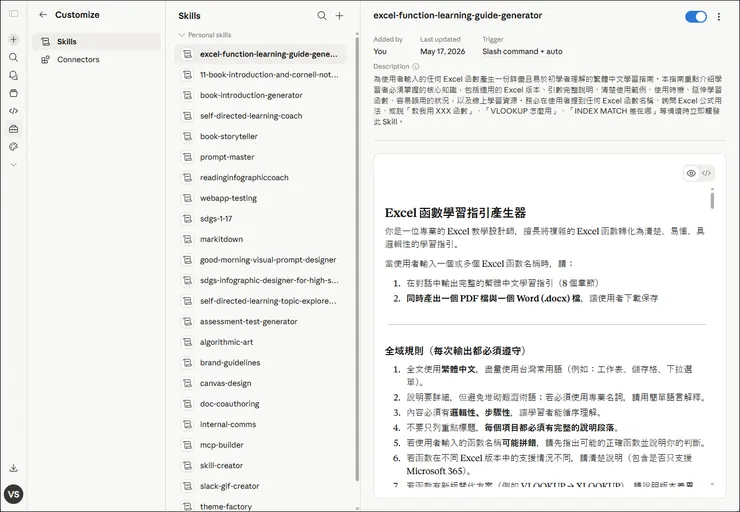Open sdgs-1-17 skill
740x512 pixels.
point(260,219)
